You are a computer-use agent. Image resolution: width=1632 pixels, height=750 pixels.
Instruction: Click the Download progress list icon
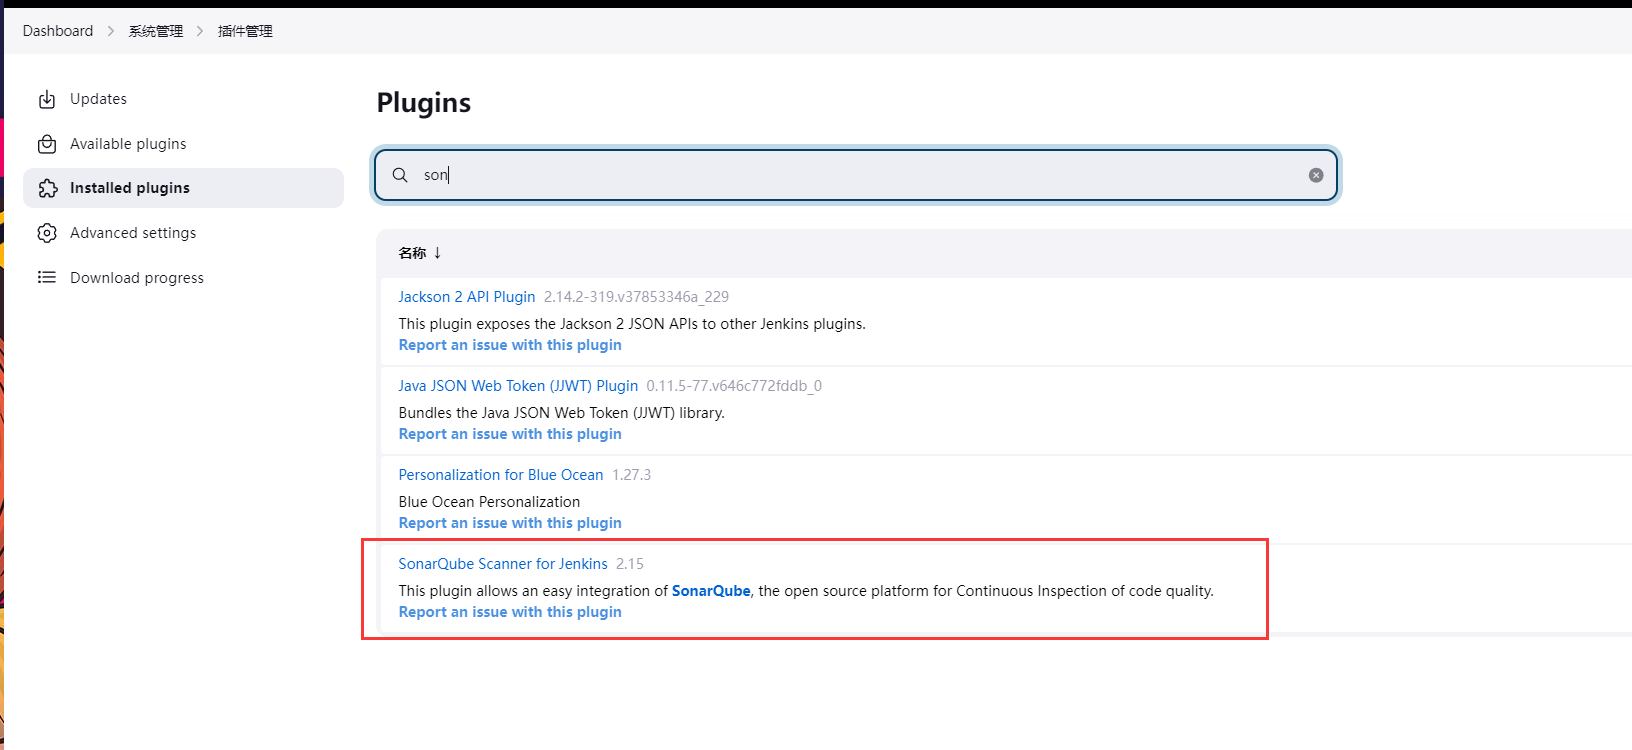tap(47, 277)
